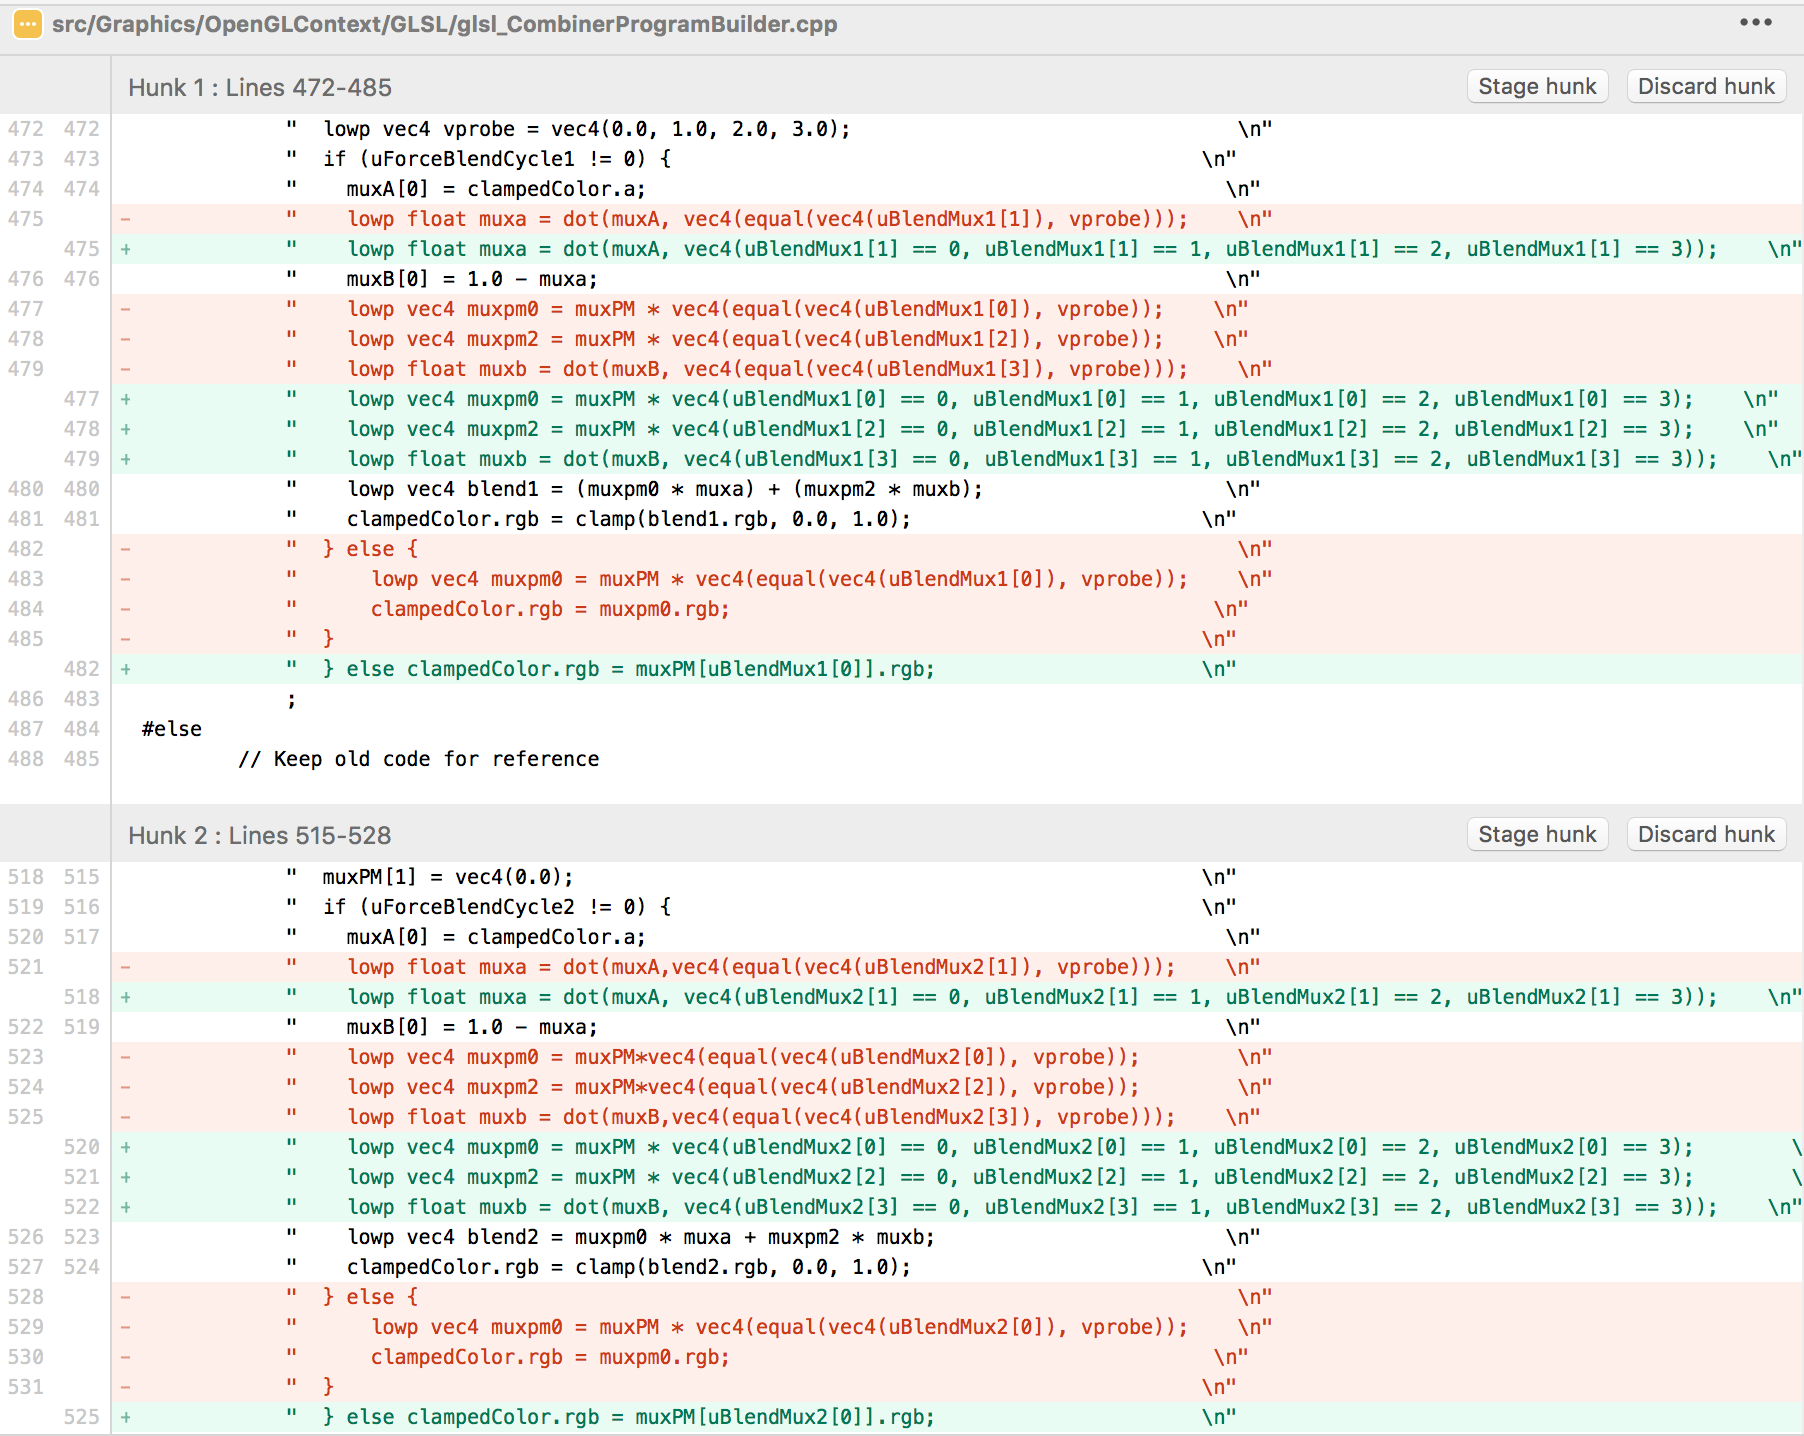Viewport: 1804px width, 1436px height.
Task: Select the Hunk 2 : Lines 515-528 header
Action: (260, 835)
